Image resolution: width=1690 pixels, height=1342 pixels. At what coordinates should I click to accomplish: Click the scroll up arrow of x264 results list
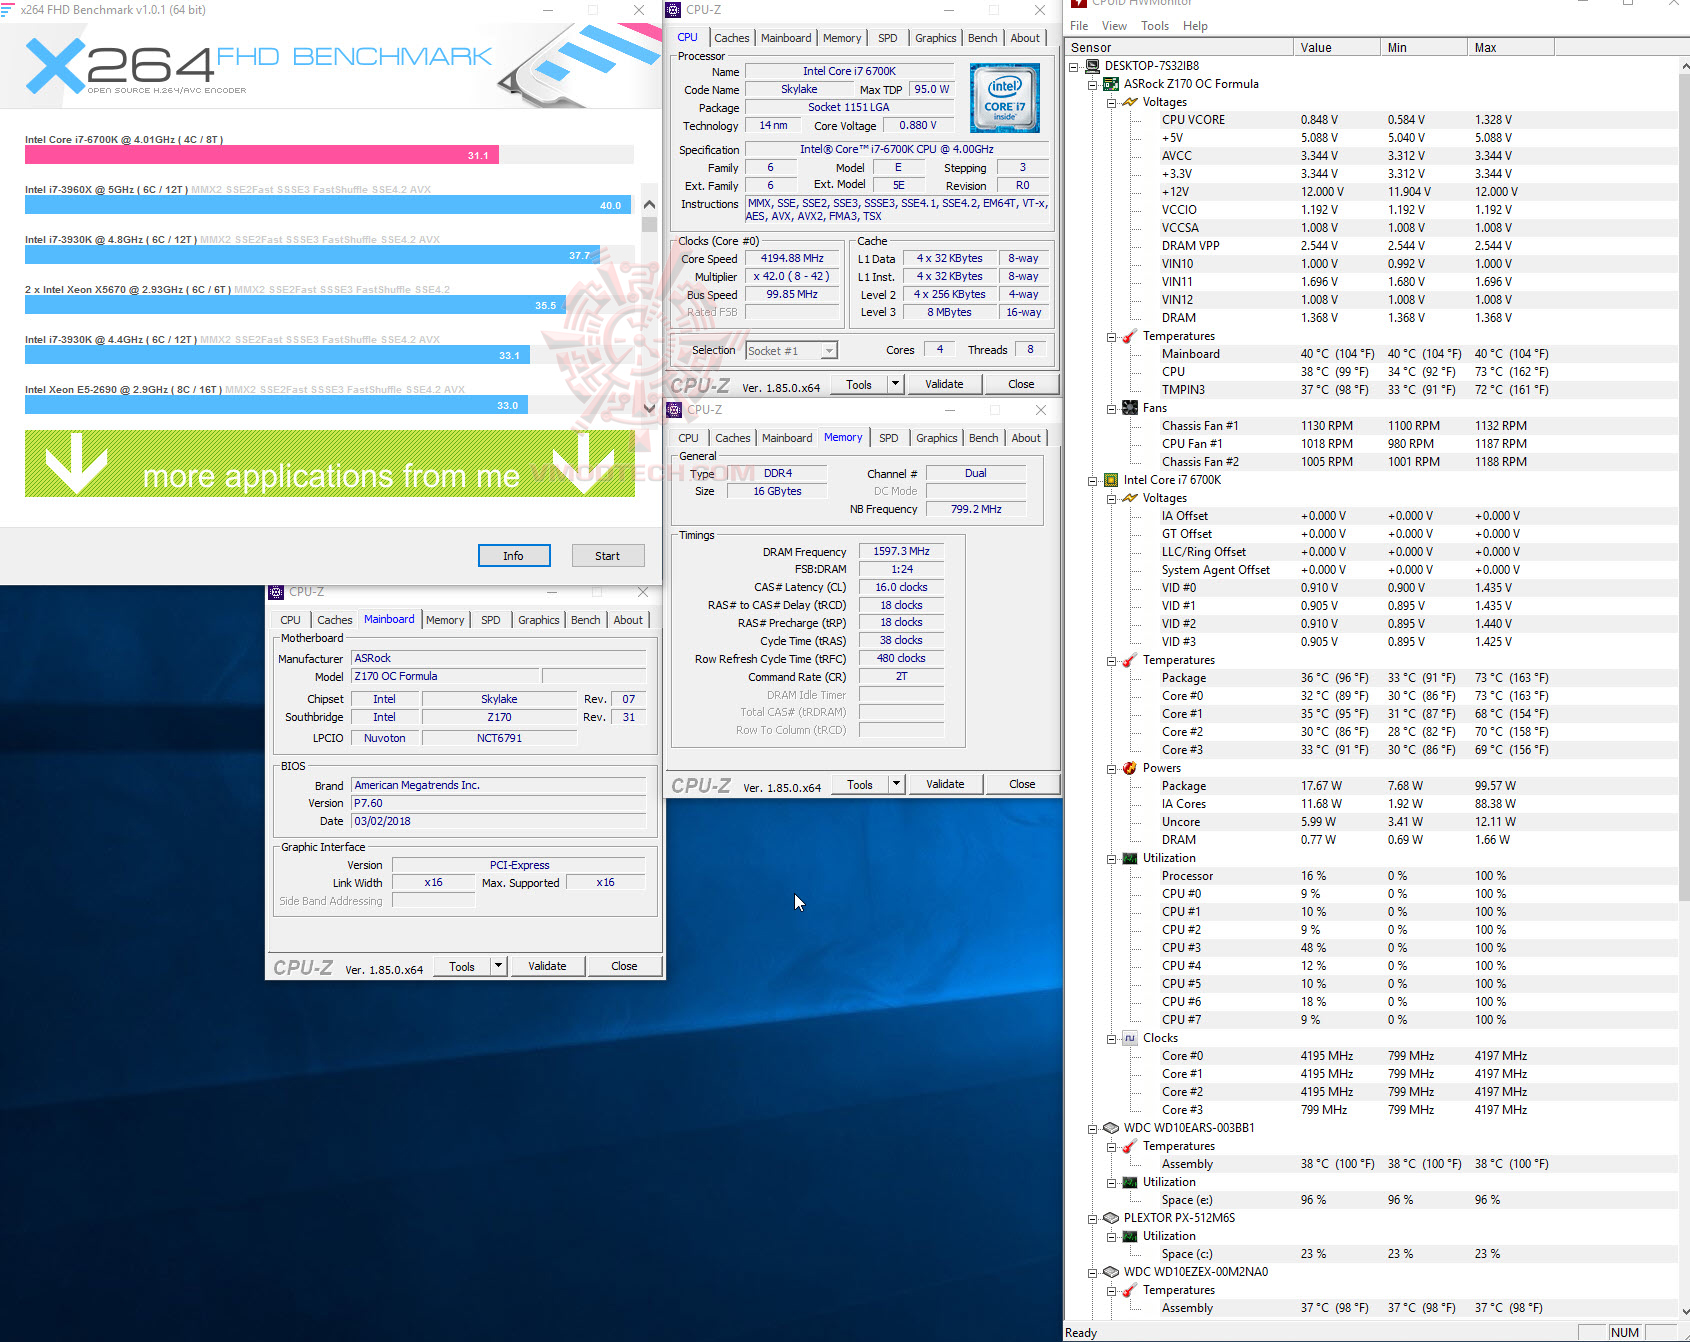[649, 203]
